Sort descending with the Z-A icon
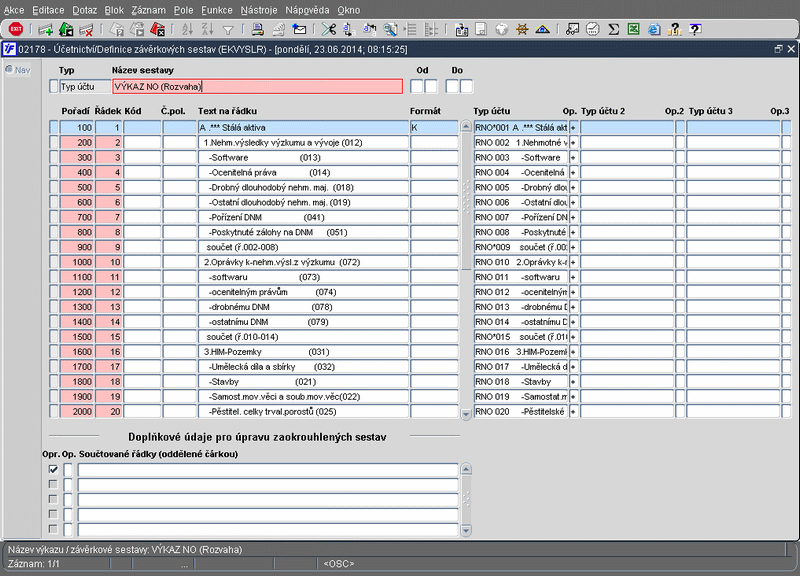Screen dimensions: 800x576 point(207,30)
